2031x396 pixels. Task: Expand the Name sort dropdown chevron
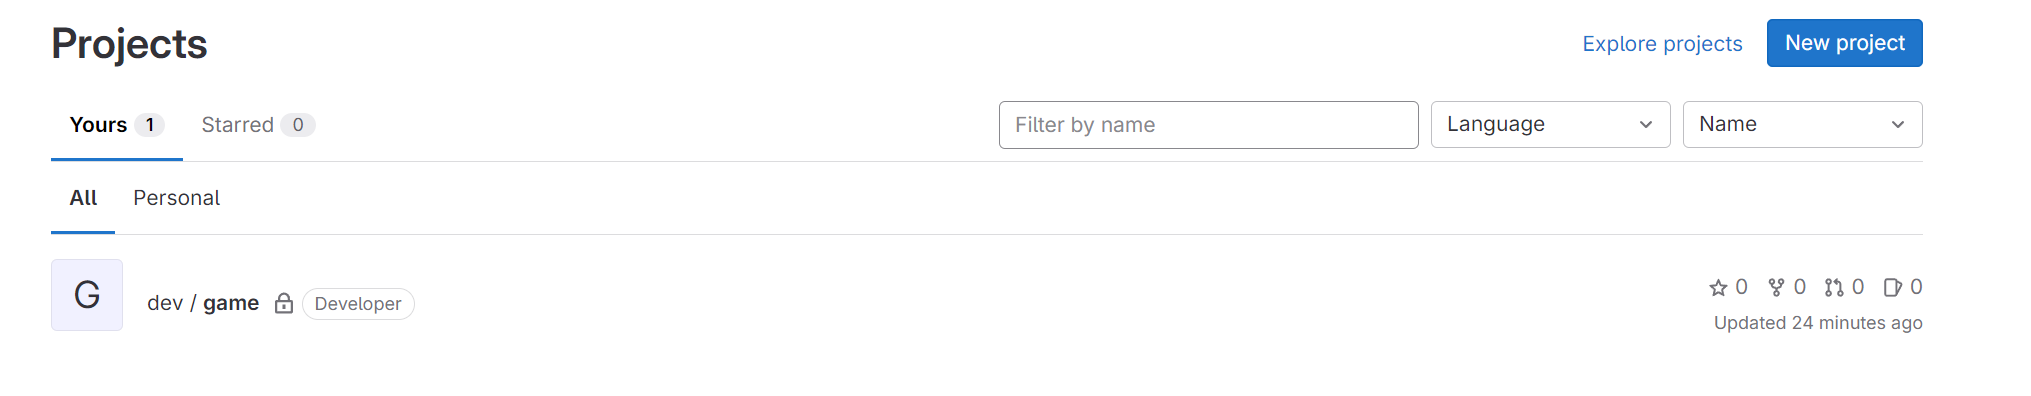point(1898,125)
